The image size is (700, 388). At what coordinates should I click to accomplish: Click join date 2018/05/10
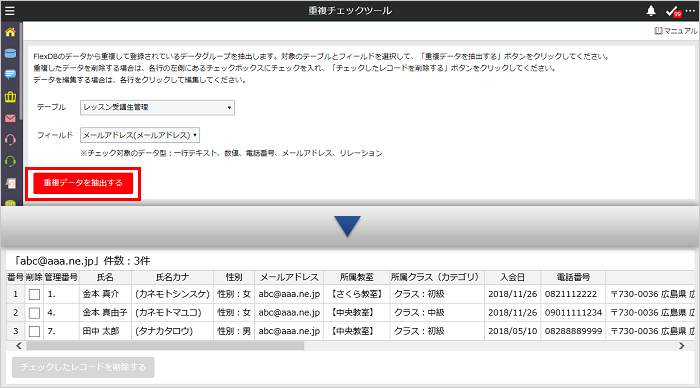pos(512,331)
